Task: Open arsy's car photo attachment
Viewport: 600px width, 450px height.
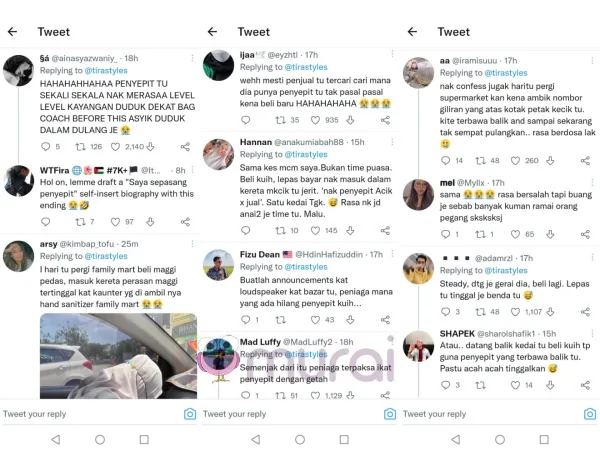Action: point(118,355)
